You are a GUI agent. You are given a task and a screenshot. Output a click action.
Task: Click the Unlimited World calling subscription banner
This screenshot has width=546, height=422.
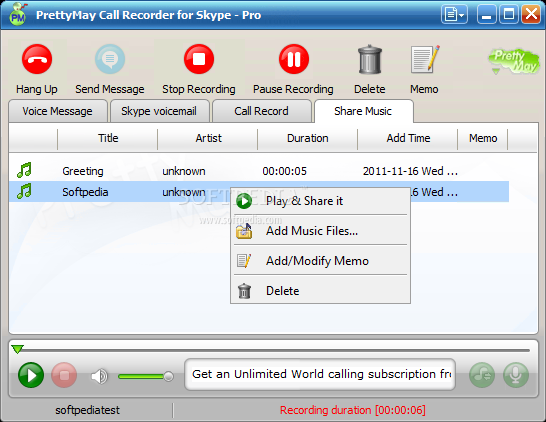click(x=320, y=374)
